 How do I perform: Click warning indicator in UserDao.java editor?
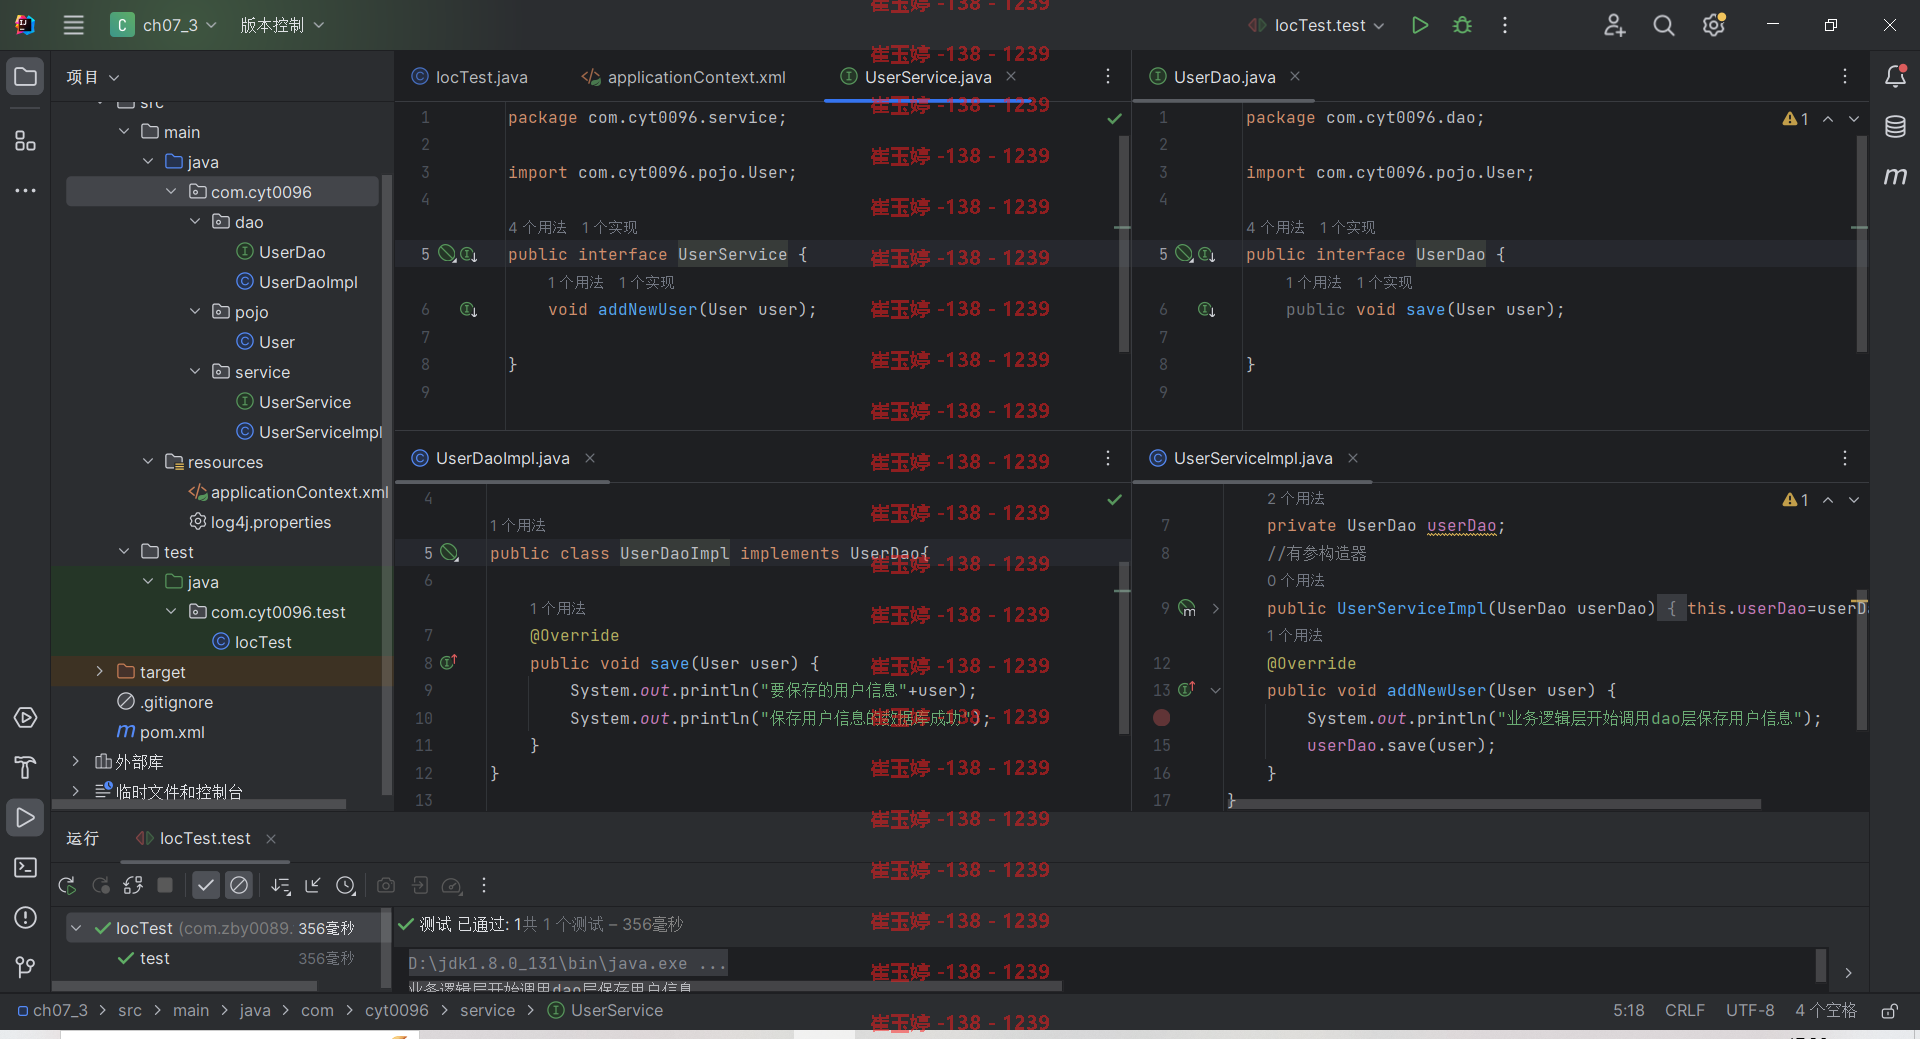[1796, 119]
